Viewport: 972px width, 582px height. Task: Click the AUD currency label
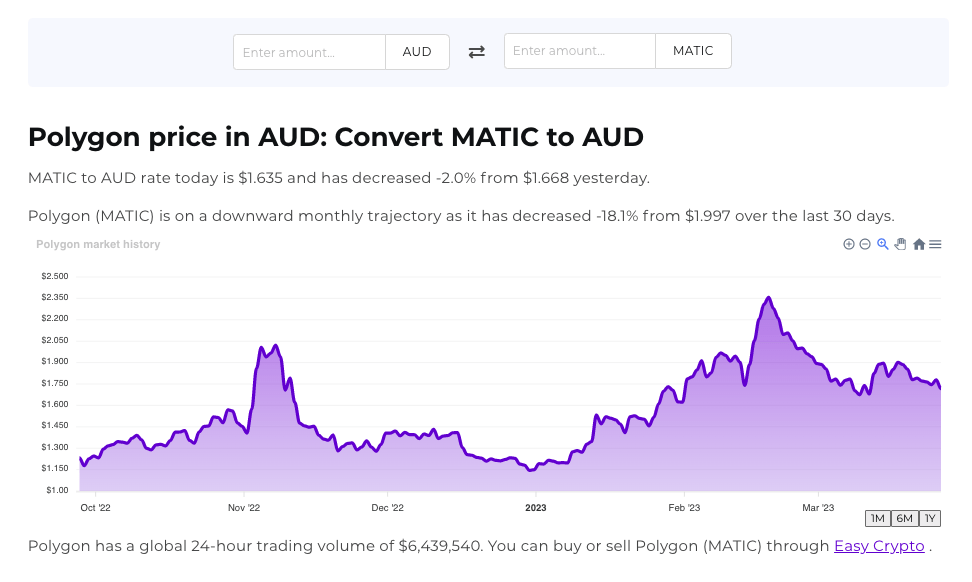(417, 52)
